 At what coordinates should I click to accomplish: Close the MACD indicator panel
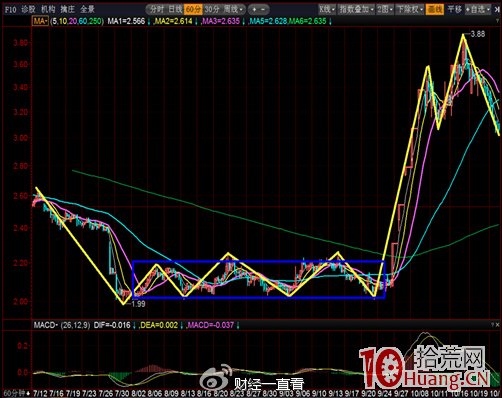pyautogui.click(x=498, y=324)
